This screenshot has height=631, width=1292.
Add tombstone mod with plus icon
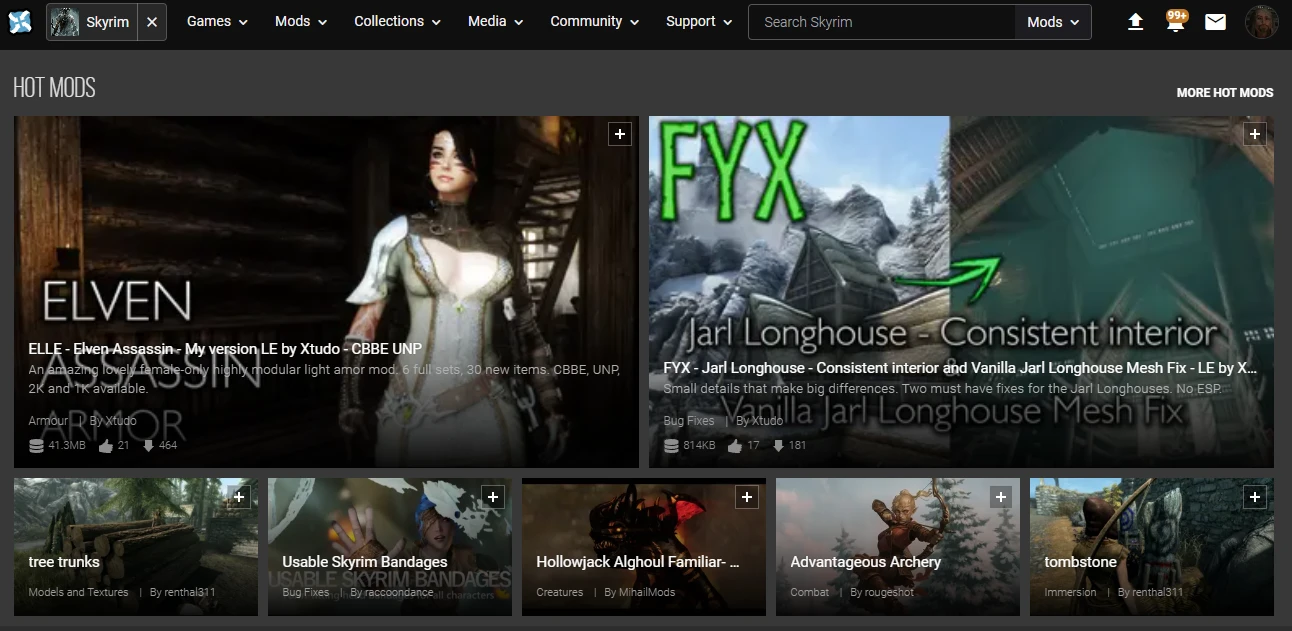(x=1255, y=496)
